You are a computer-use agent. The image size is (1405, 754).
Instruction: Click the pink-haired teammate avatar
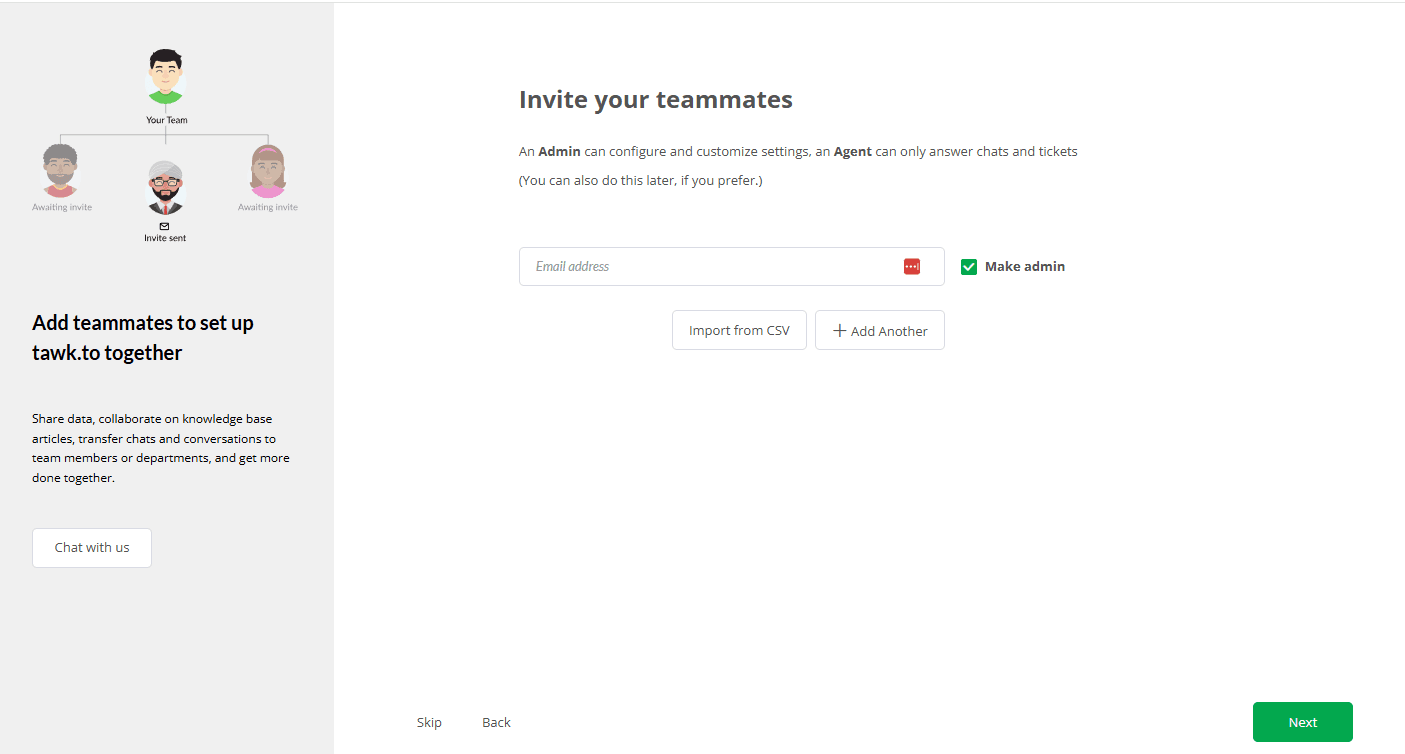[267, 170]
